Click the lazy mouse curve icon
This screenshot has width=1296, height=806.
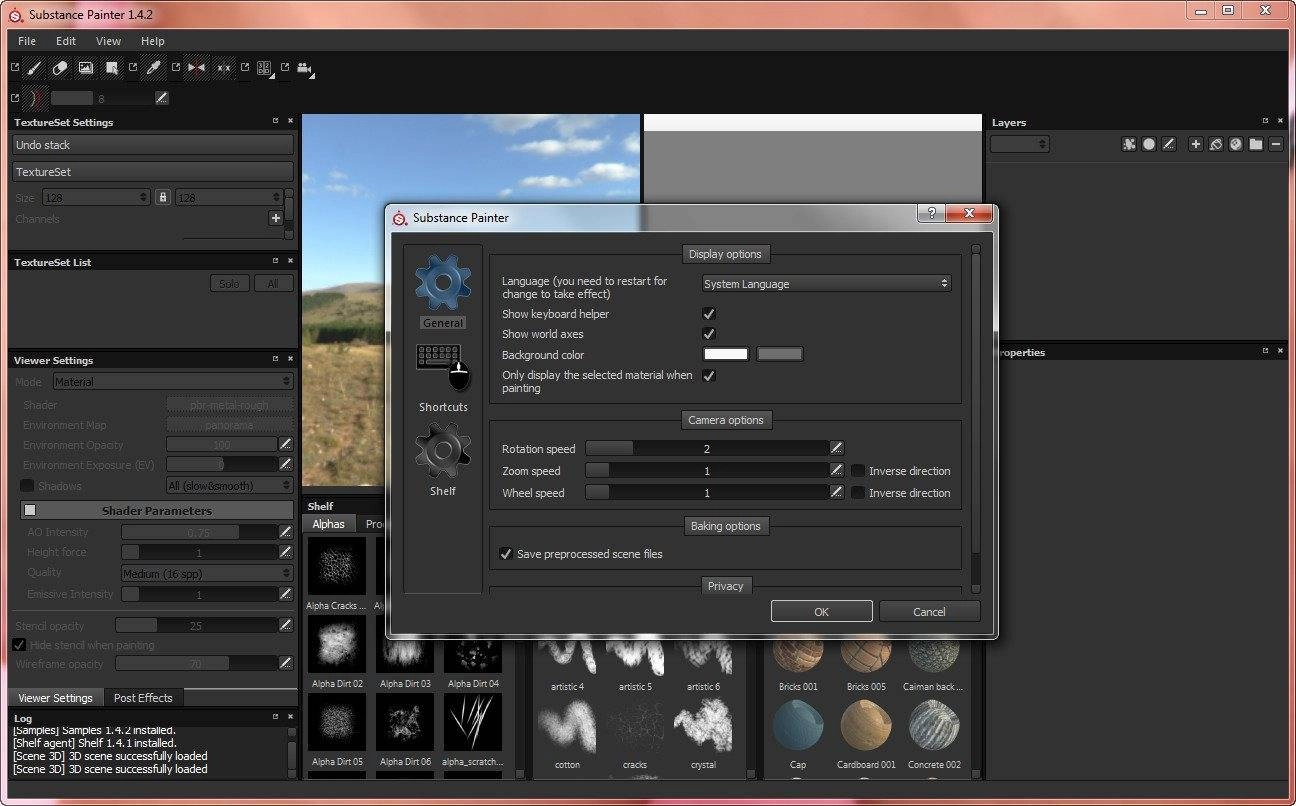point(35,98)
